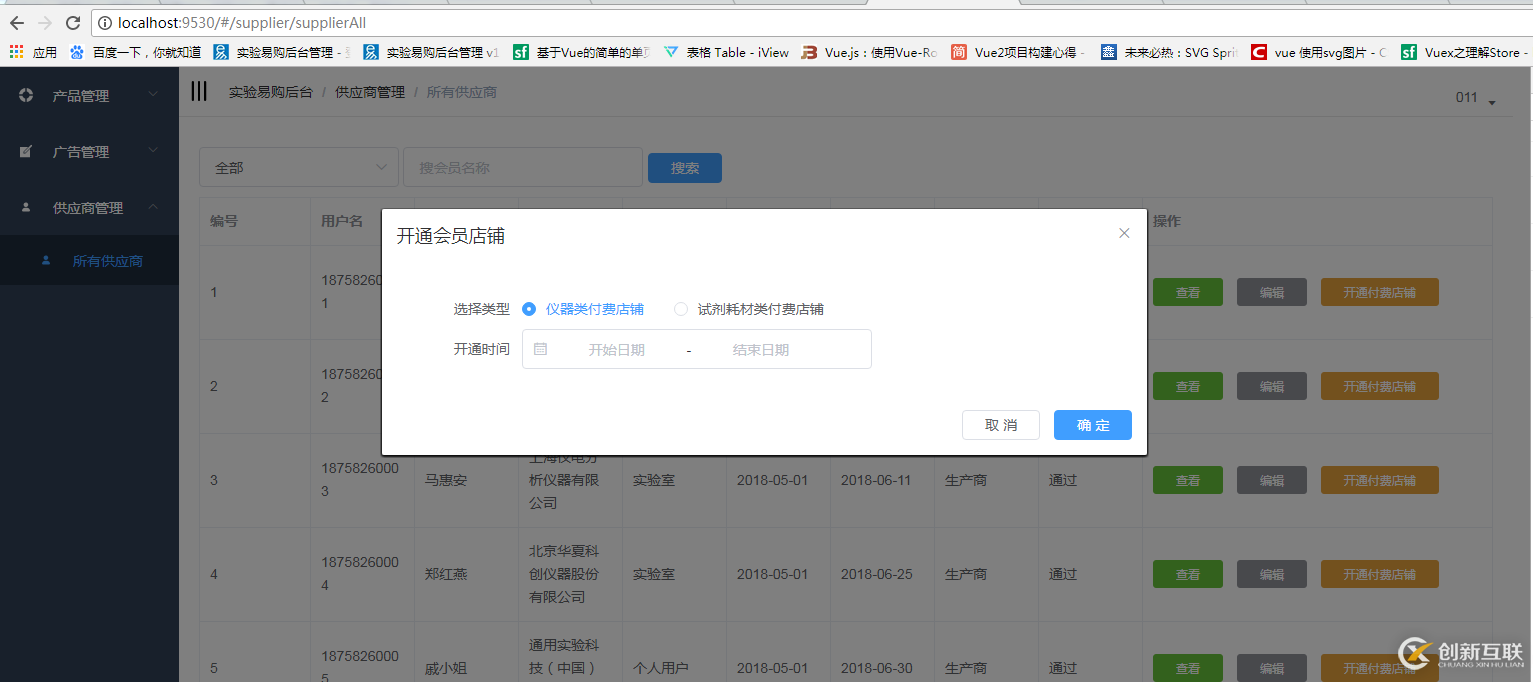This screenshot has height=682, width=1533.
Task: Click the 搜会员名称 input field
Action: tap(522, 167)
